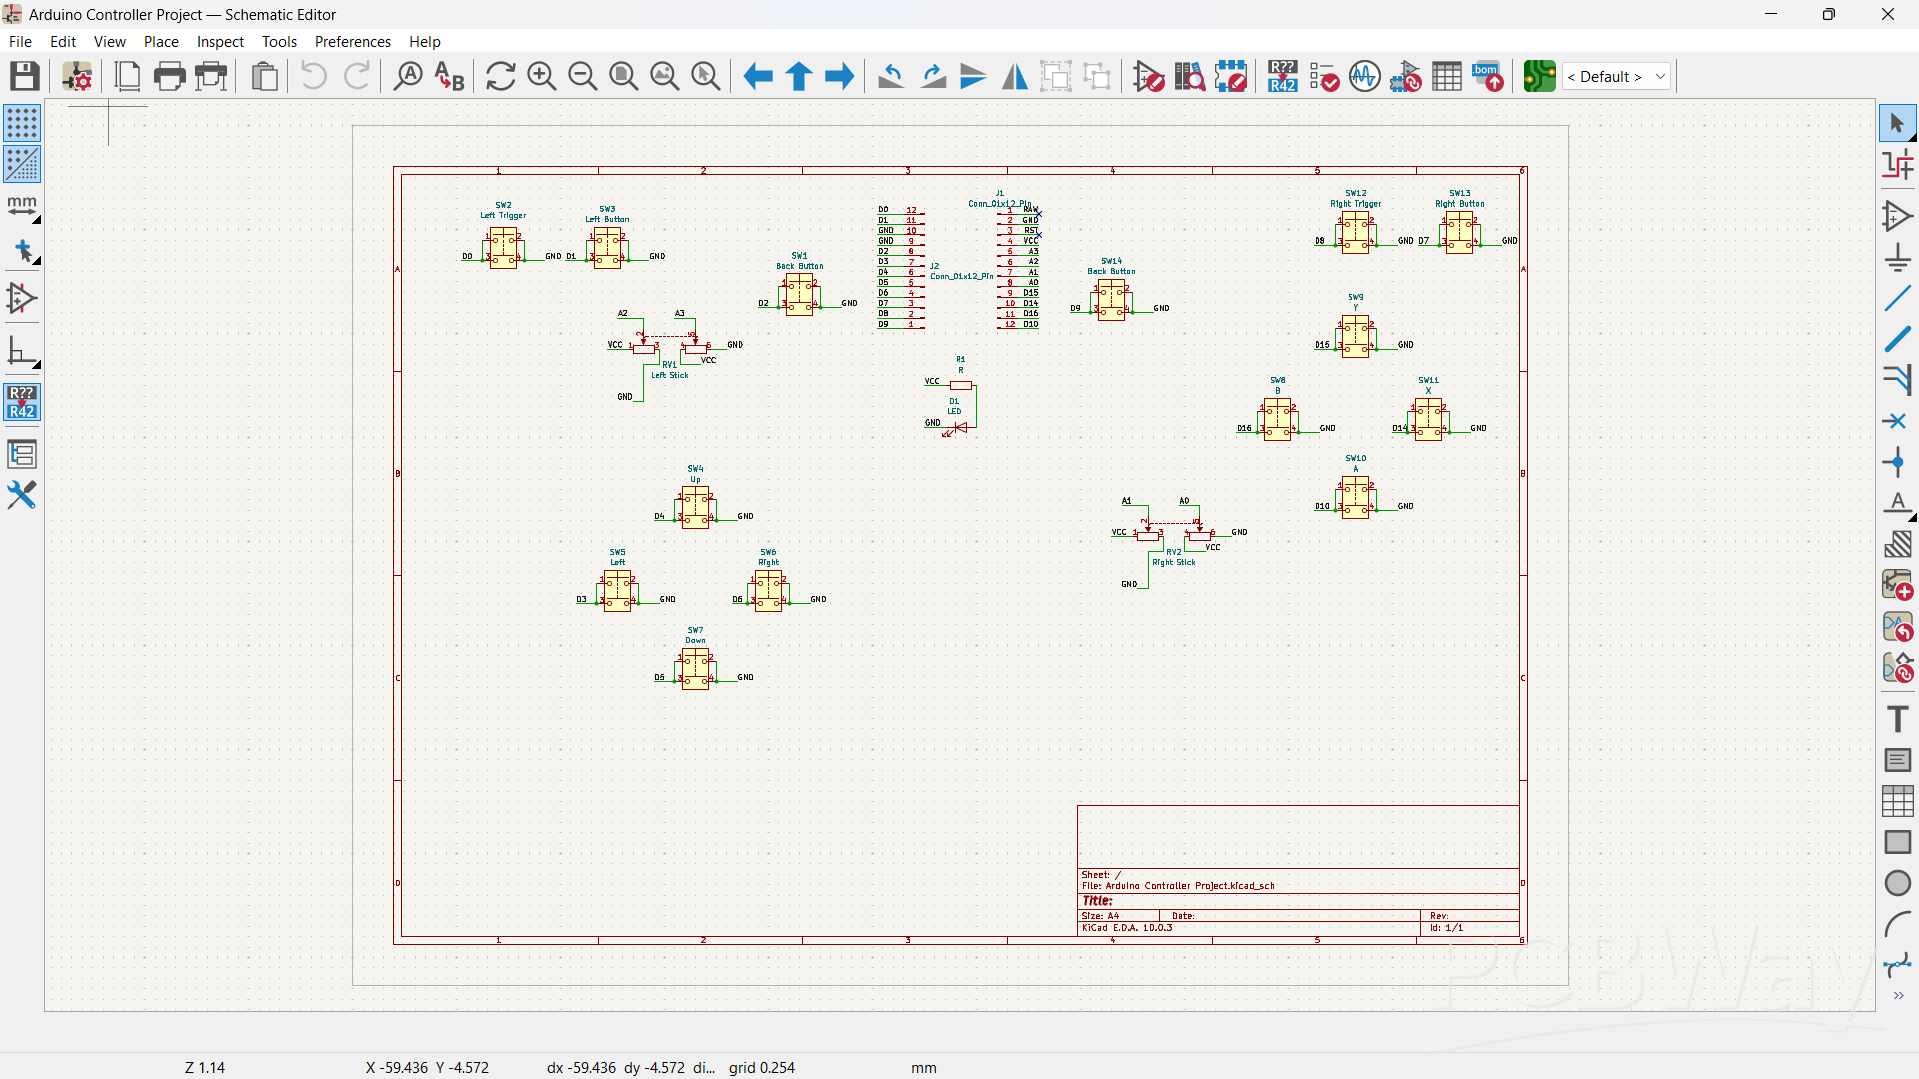Open Schematic Setup from the toolbar
1919x1079 pixels.
coord(77,76)
